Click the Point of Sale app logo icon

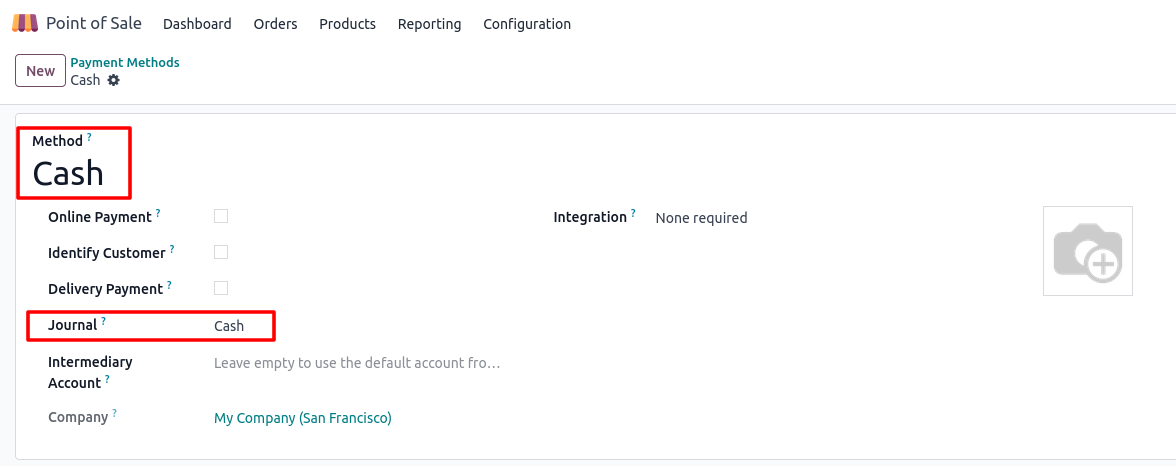point(25,23)
